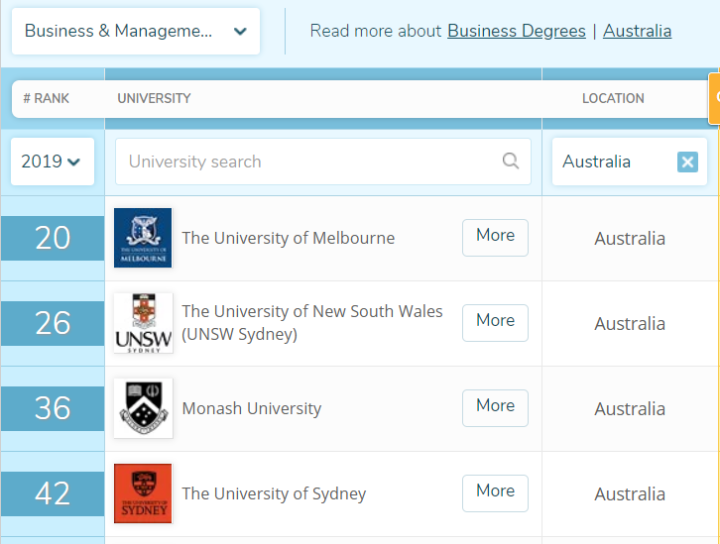Click rank number 26
Screen dimensions: 720x544
(52, 323)
